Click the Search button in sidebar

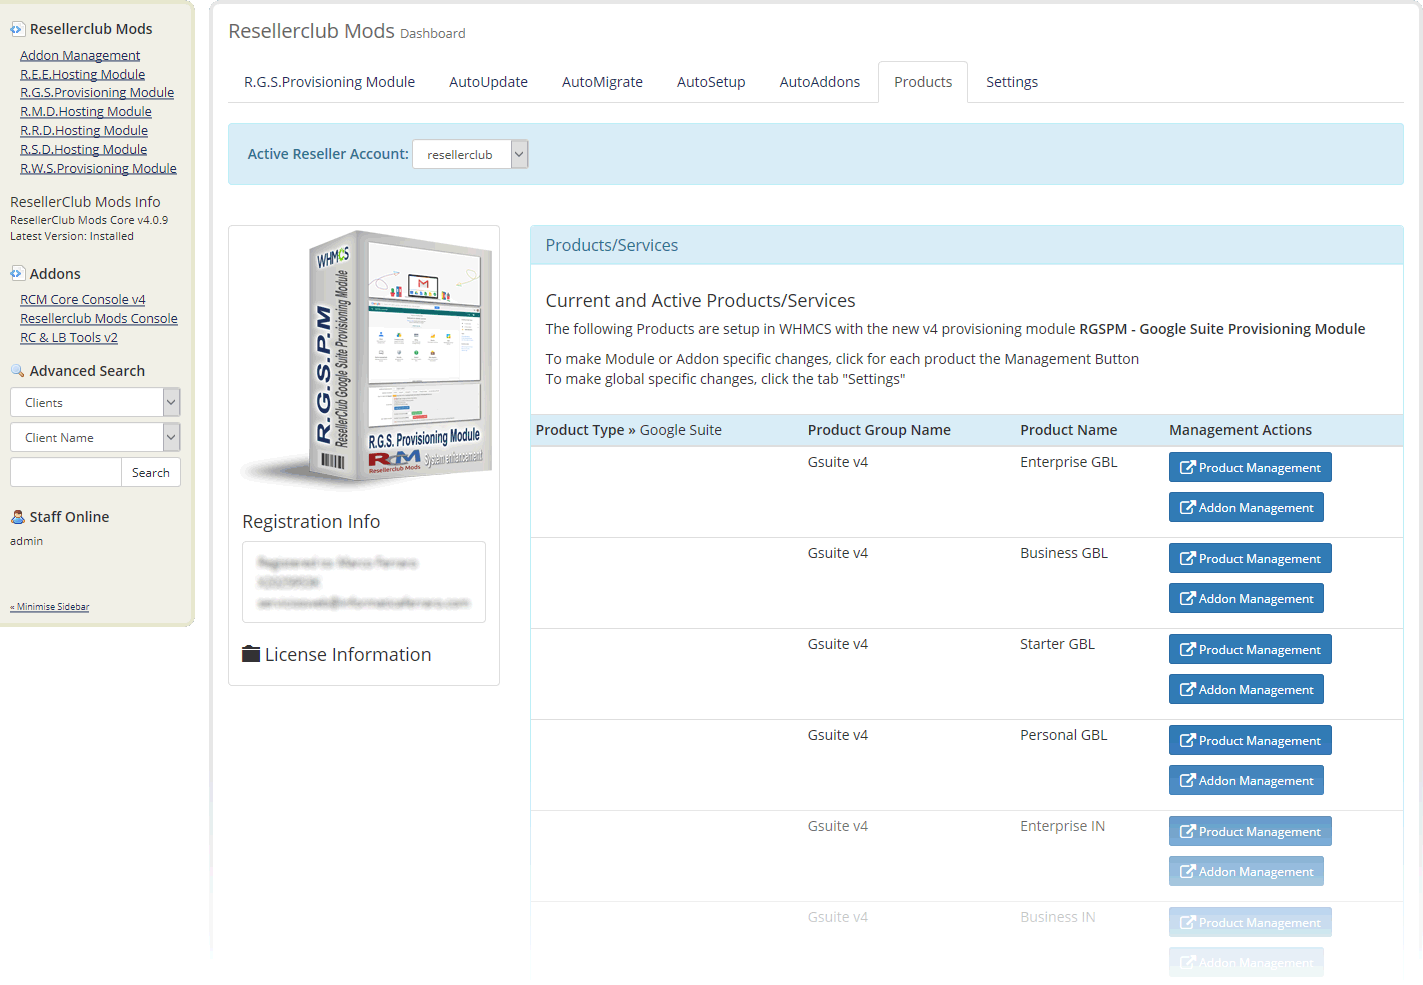tap(151, 472)
